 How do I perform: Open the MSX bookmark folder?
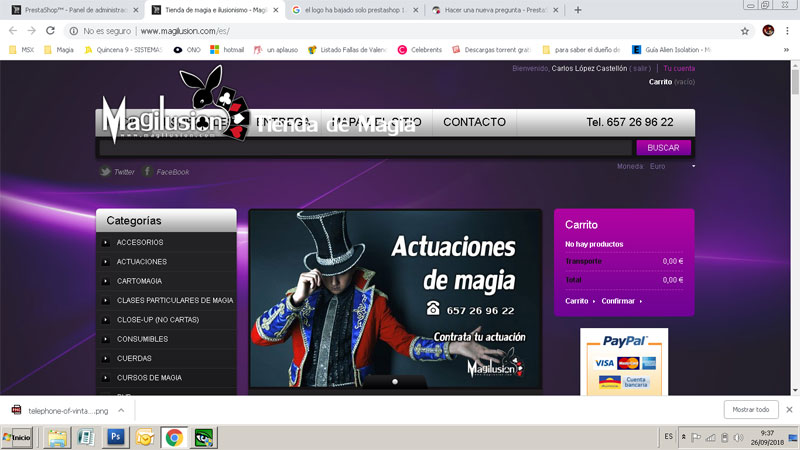coord(22,49)
